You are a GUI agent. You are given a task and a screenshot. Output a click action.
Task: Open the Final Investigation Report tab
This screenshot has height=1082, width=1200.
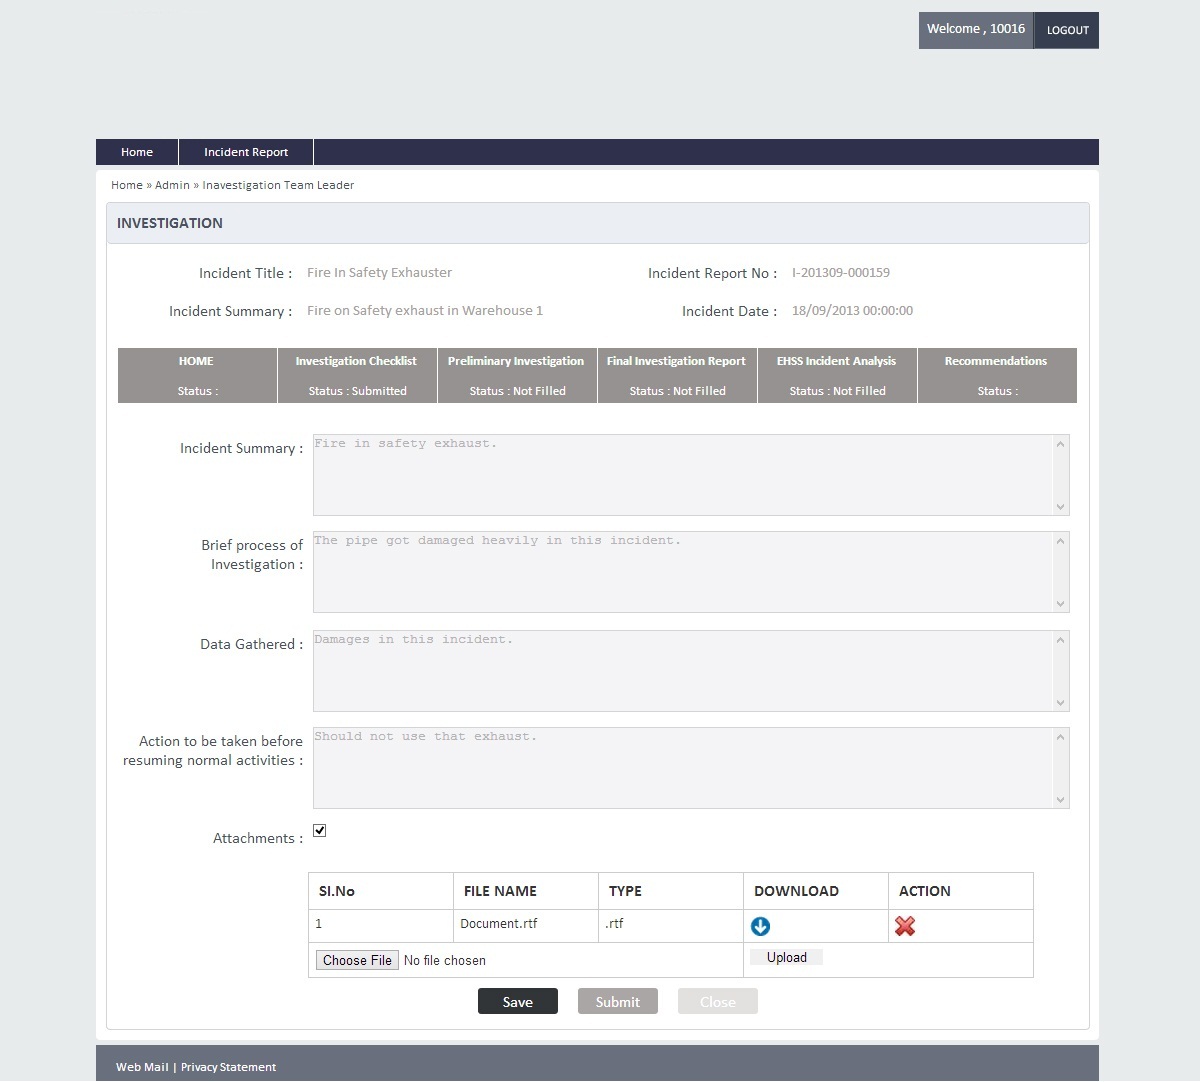tap(677, 376)
